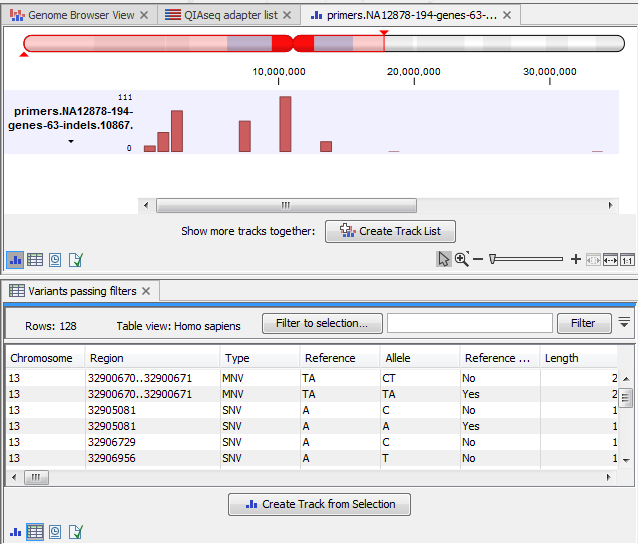This screenshot has width=638, height=544.
Task: Switch lower panel to track graph view
Action: (x=15, y=531)
